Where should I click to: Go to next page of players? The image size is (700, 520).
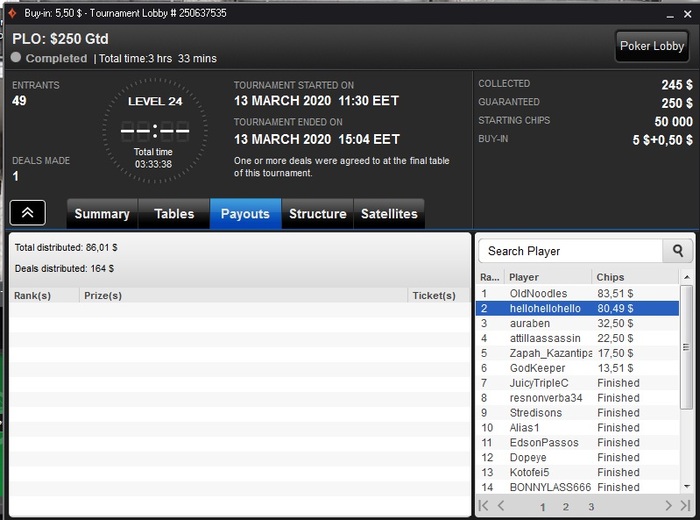click(668, 506)
